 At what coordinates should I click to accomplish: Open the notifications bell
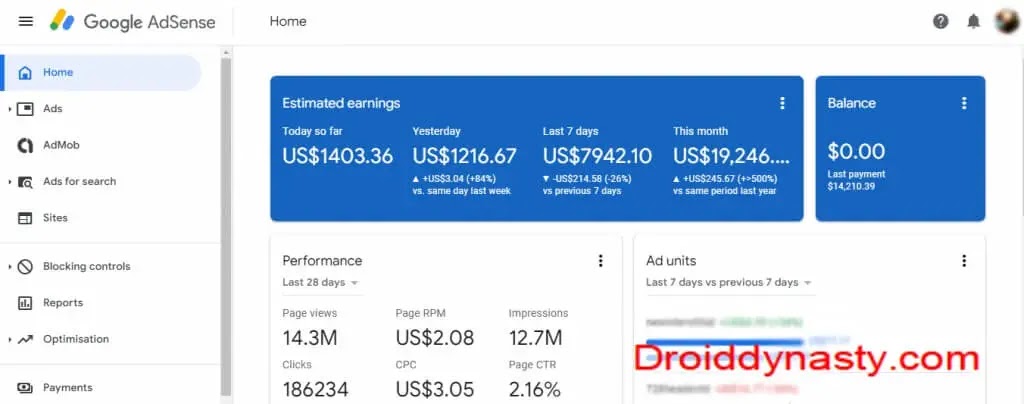tap(974, 22)
